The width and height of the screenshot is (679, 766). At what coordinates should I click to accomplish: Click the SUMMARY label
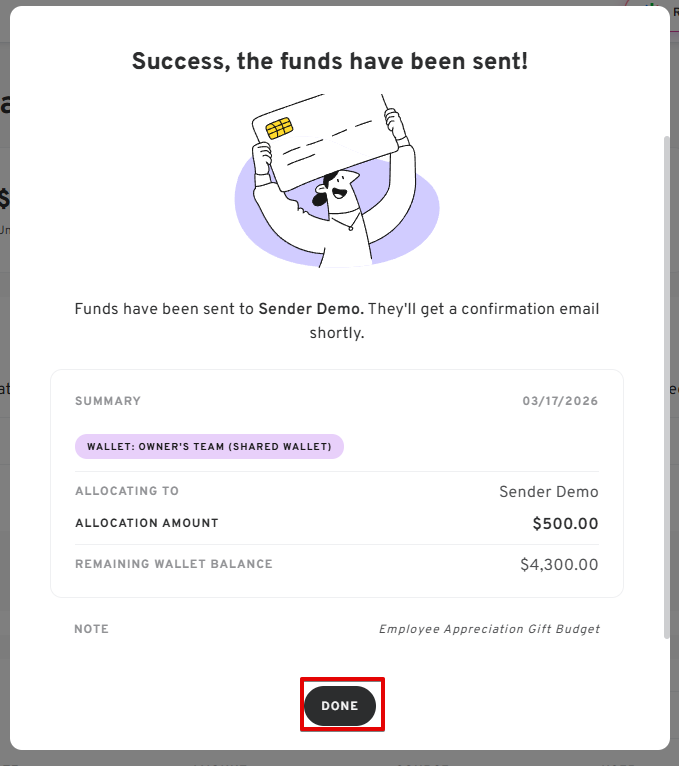[108, 401]
